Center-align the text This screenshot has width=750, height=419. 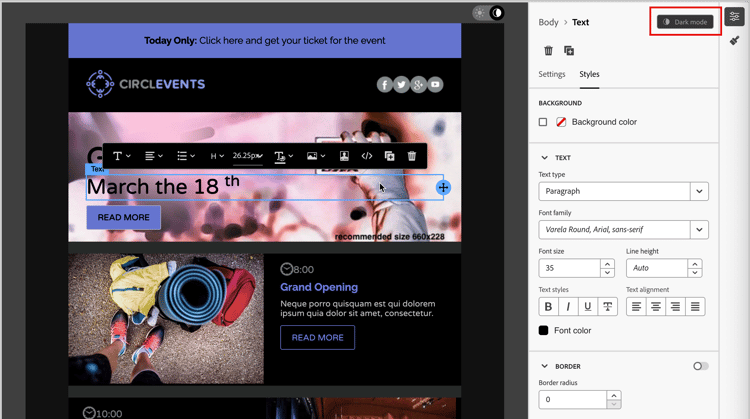pyautogui.click(x=655, y=307)
